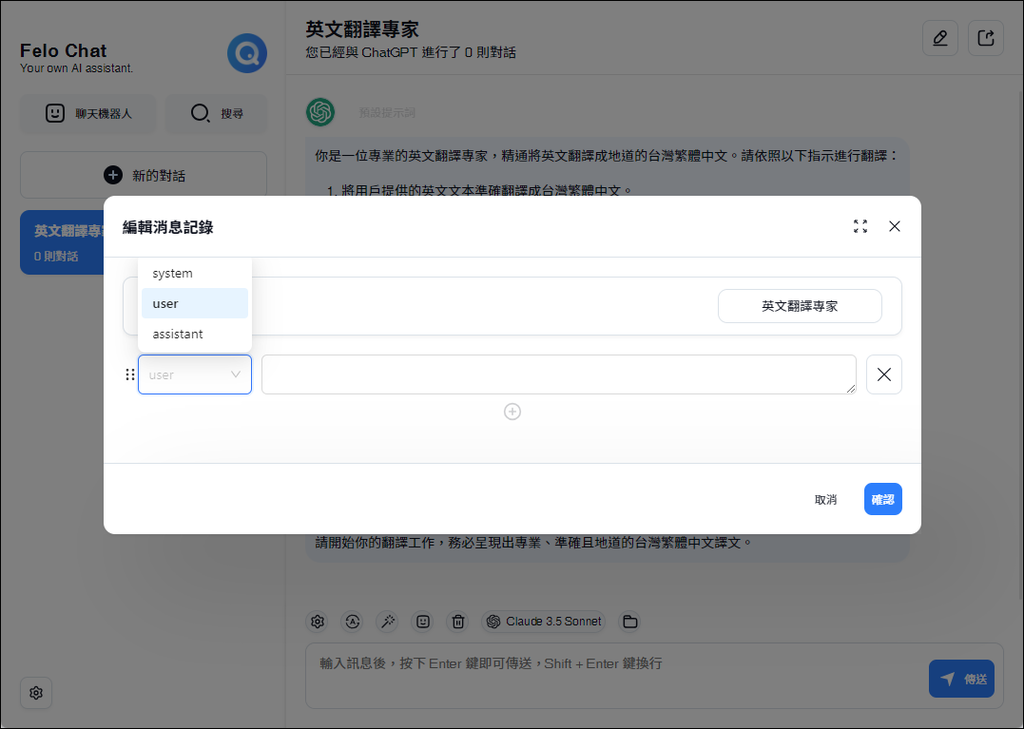This screenshot has height=729, width=1024.
Task: Grab the drag handle beside role selector
Action: (130, 374)
